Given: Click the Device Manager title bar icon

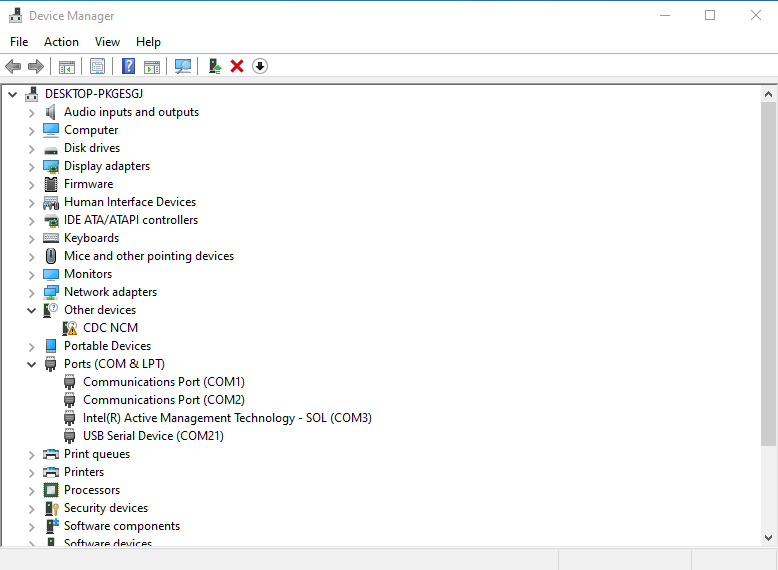Looking at the screenshot, I should click(x=15, y=15).
